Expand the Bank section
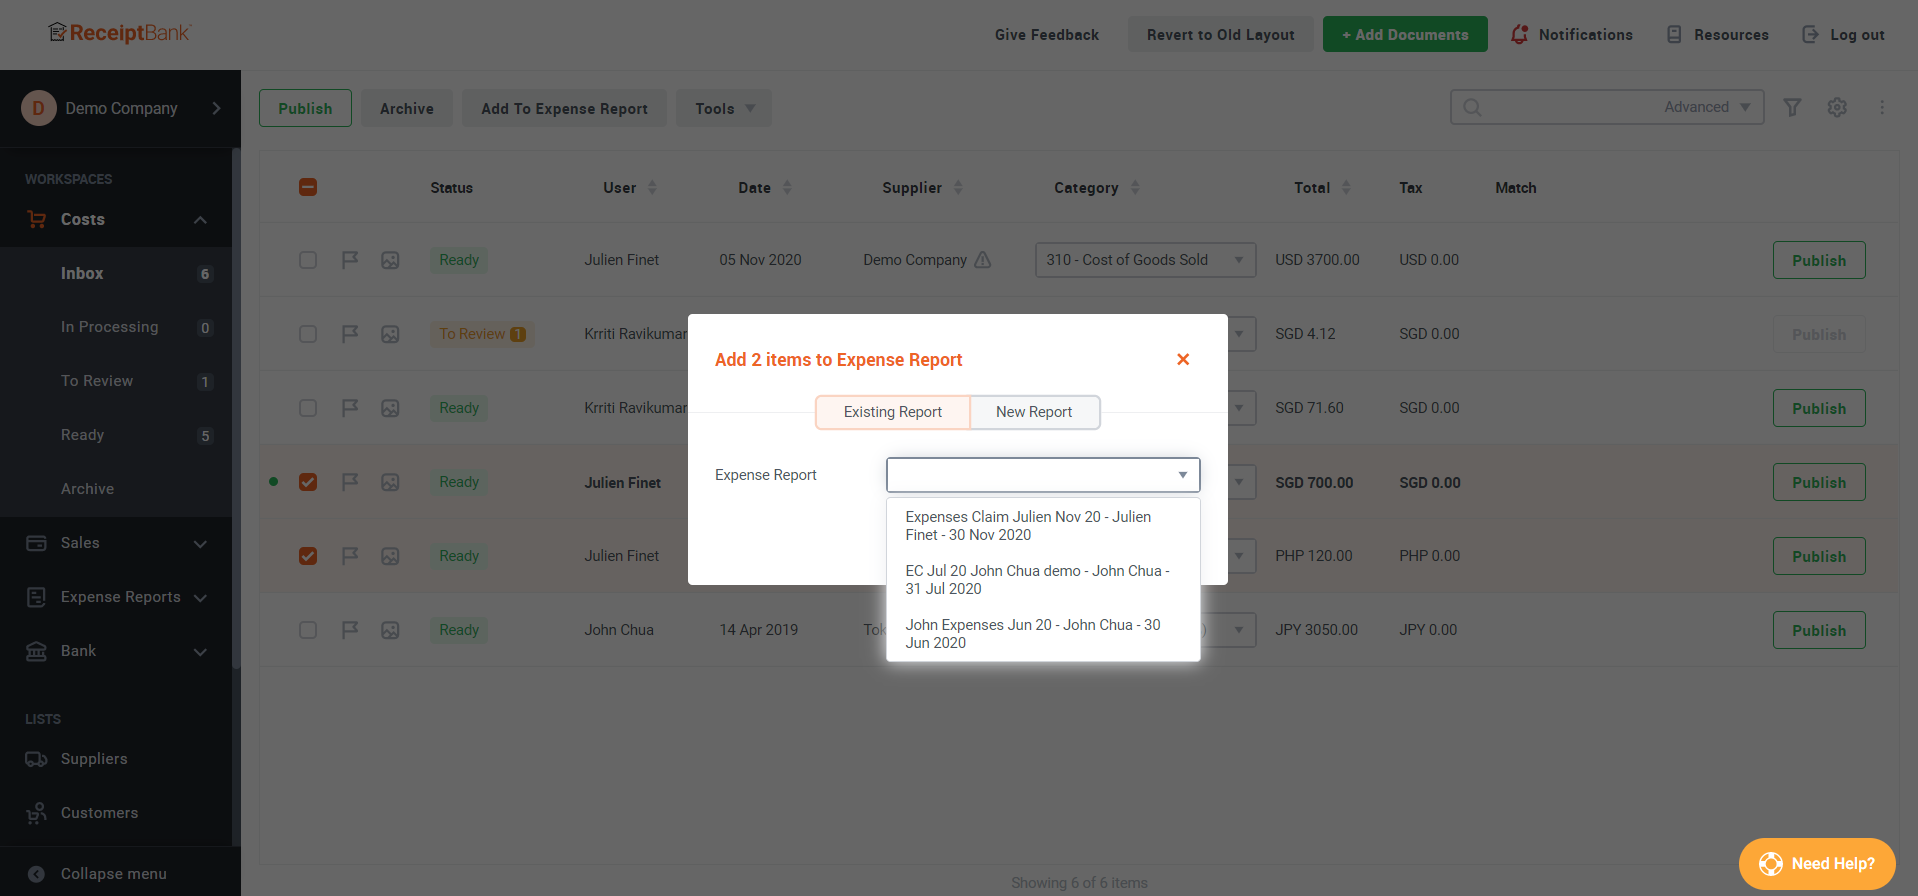The width and height of the screenshot is (1918, 896). (x=200, y=652)
